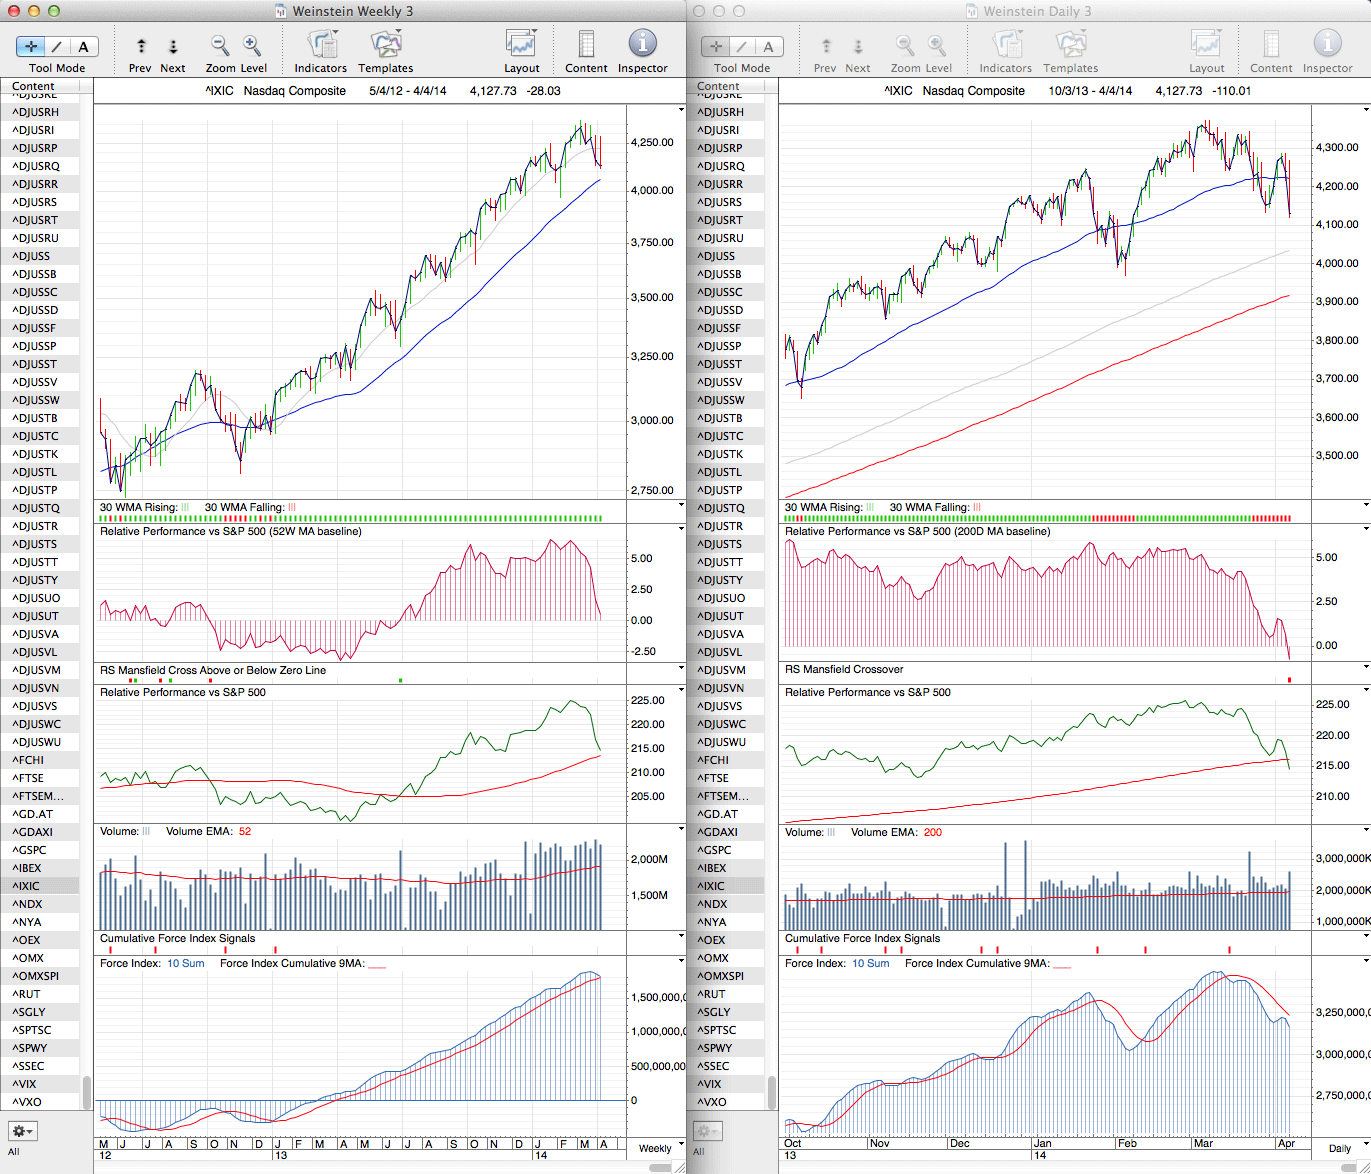
Task: Toggle the Content sidebar in Weekly window
Action: (x=586, y=44)
